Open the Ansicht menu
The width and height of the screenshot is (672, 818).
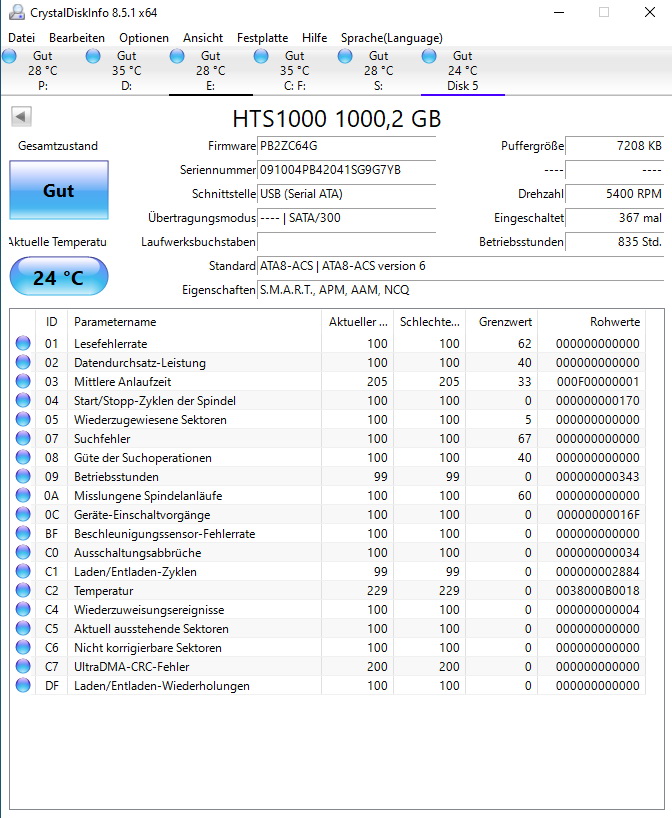[203, 38]
